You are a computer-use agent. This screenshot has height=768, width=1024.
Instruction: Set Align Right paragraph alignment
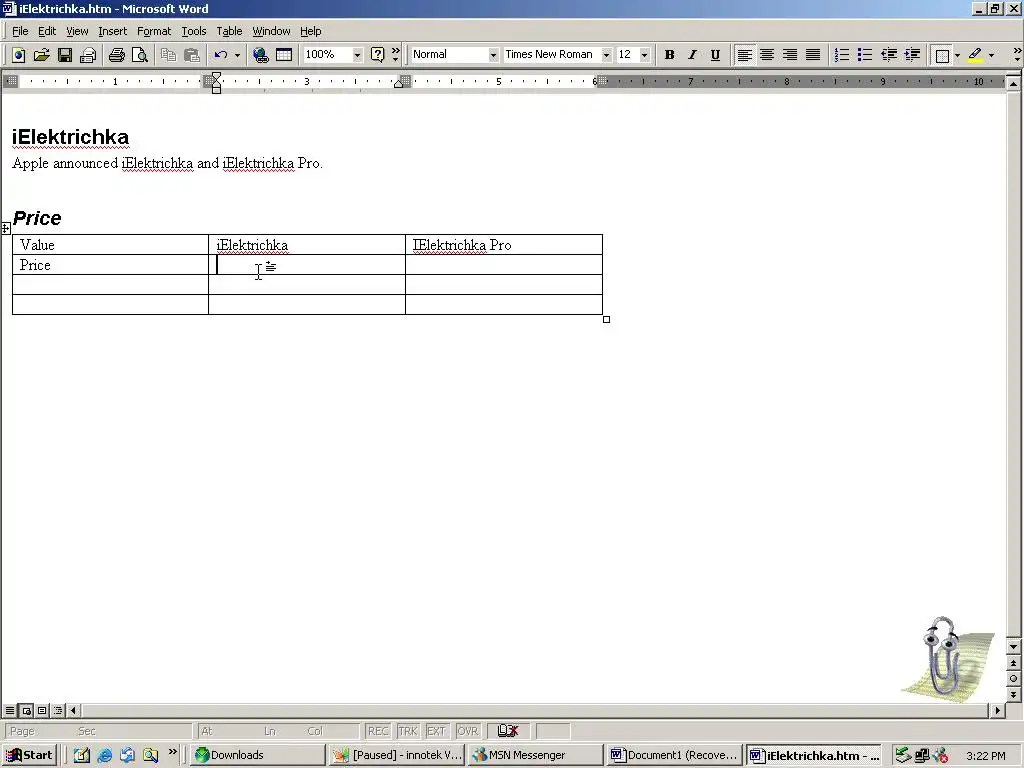790,55
